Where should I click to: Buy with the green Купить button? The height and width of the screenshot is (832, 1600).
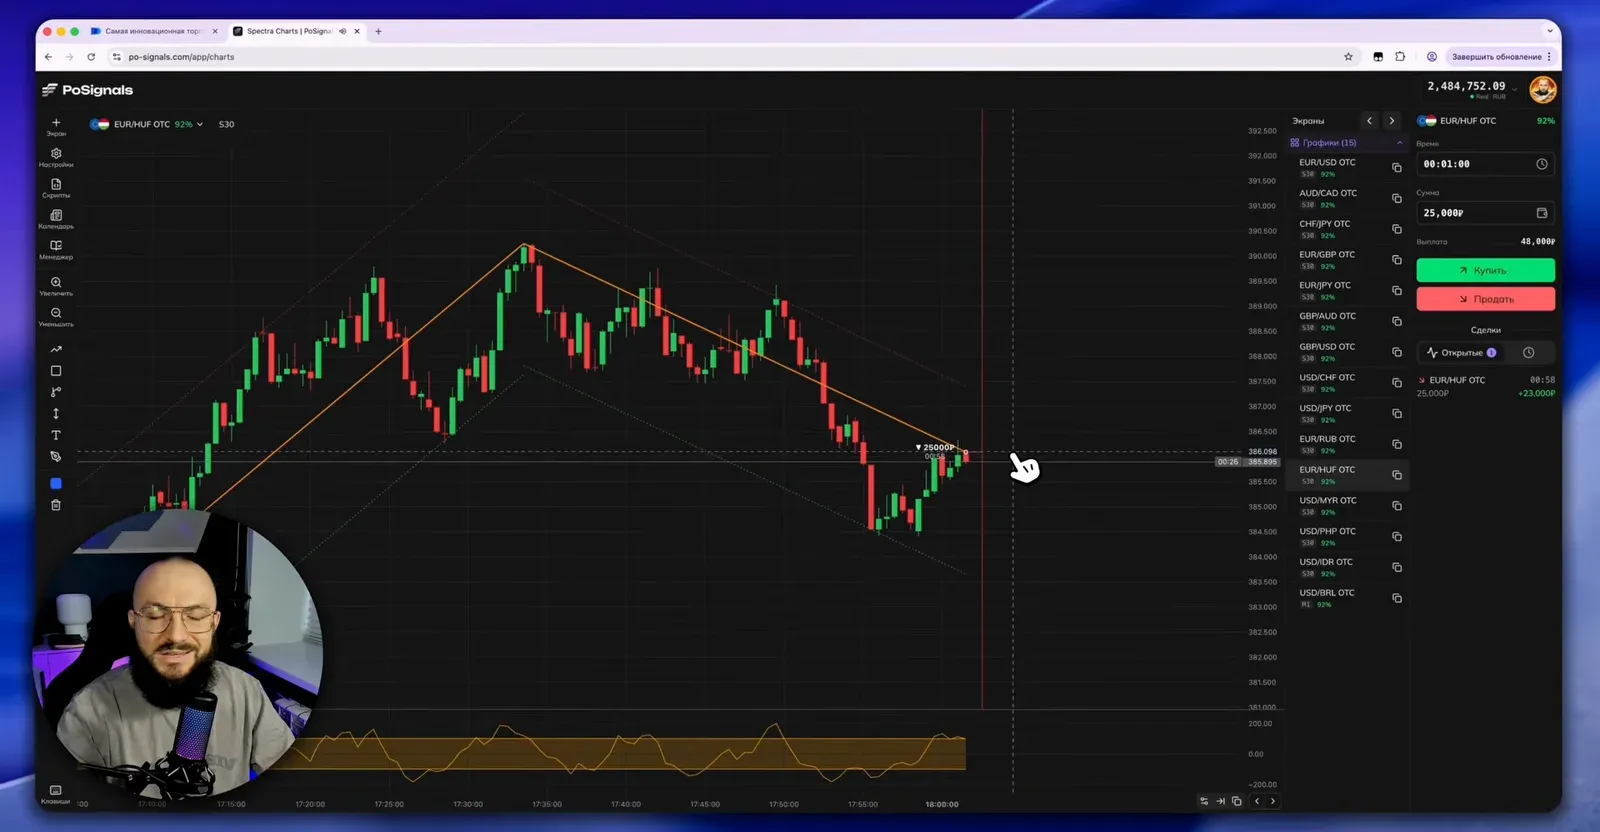pos(1485,270)
